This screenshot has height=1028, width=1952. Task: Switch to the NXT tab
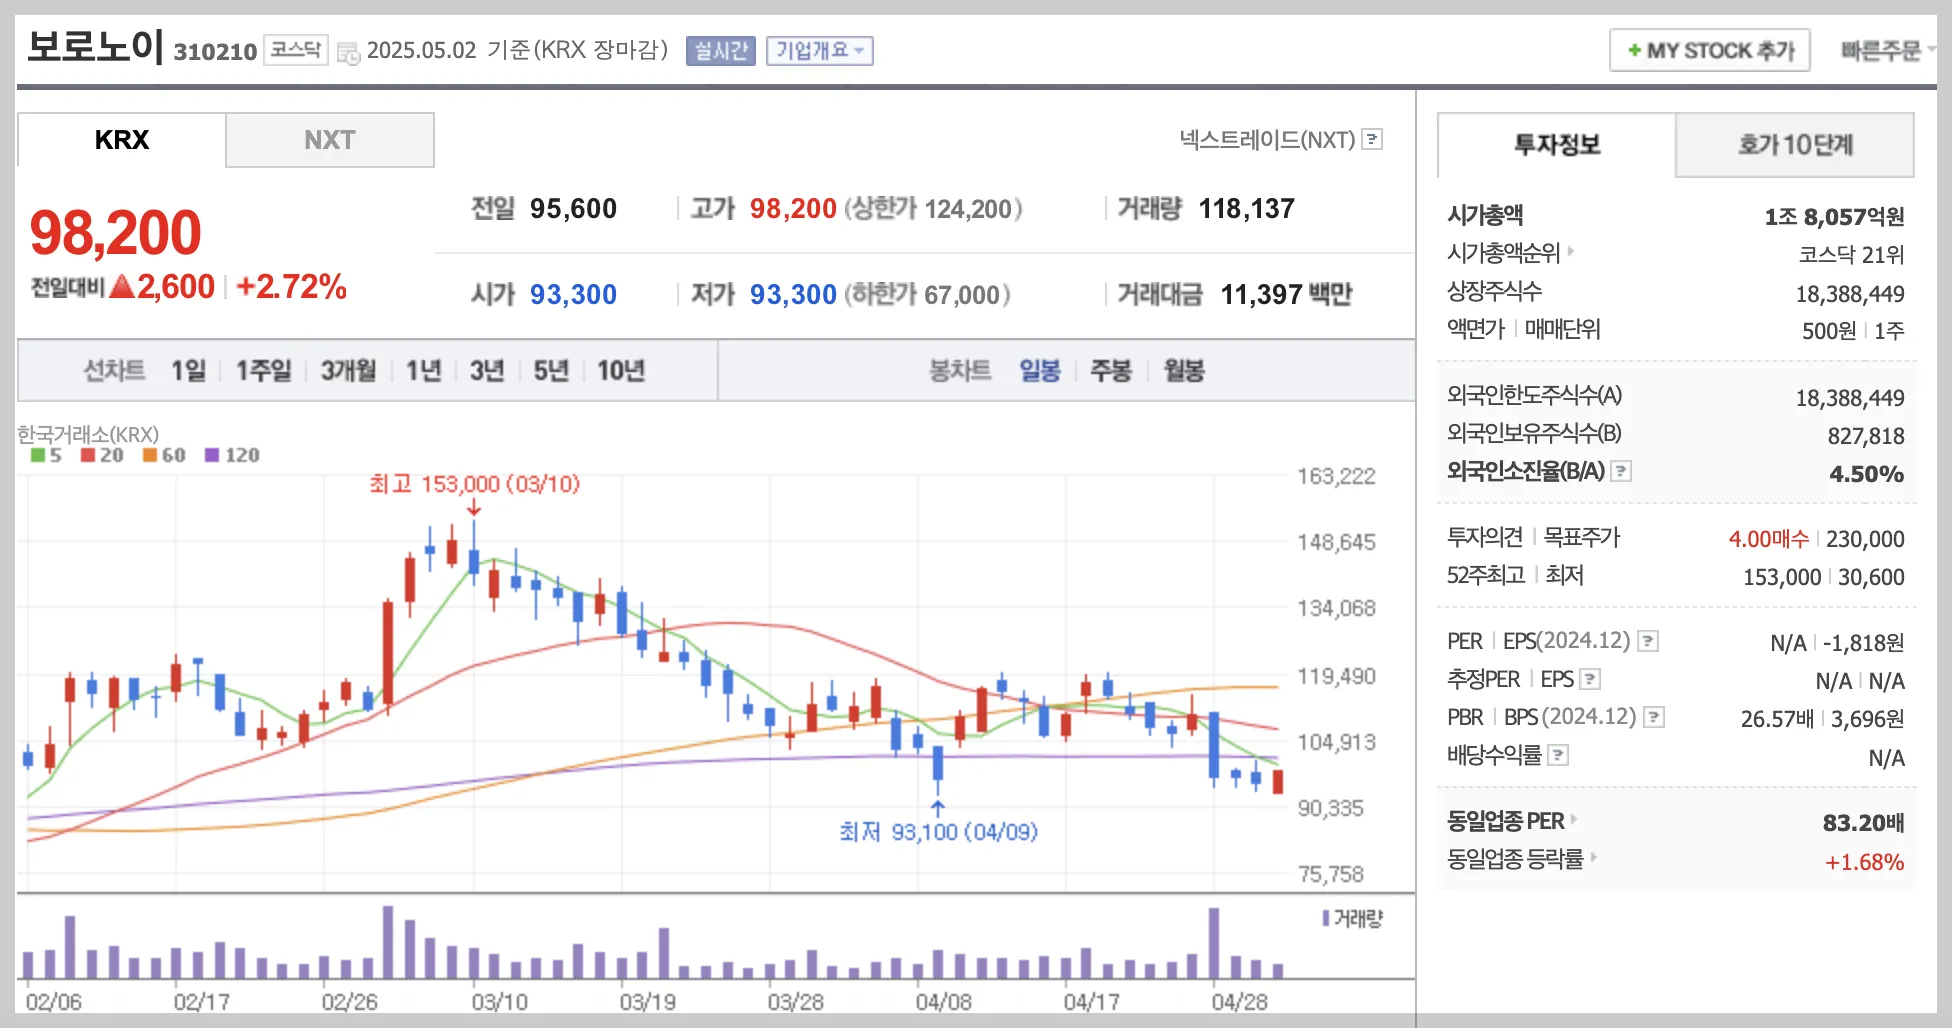coord(330,140)
